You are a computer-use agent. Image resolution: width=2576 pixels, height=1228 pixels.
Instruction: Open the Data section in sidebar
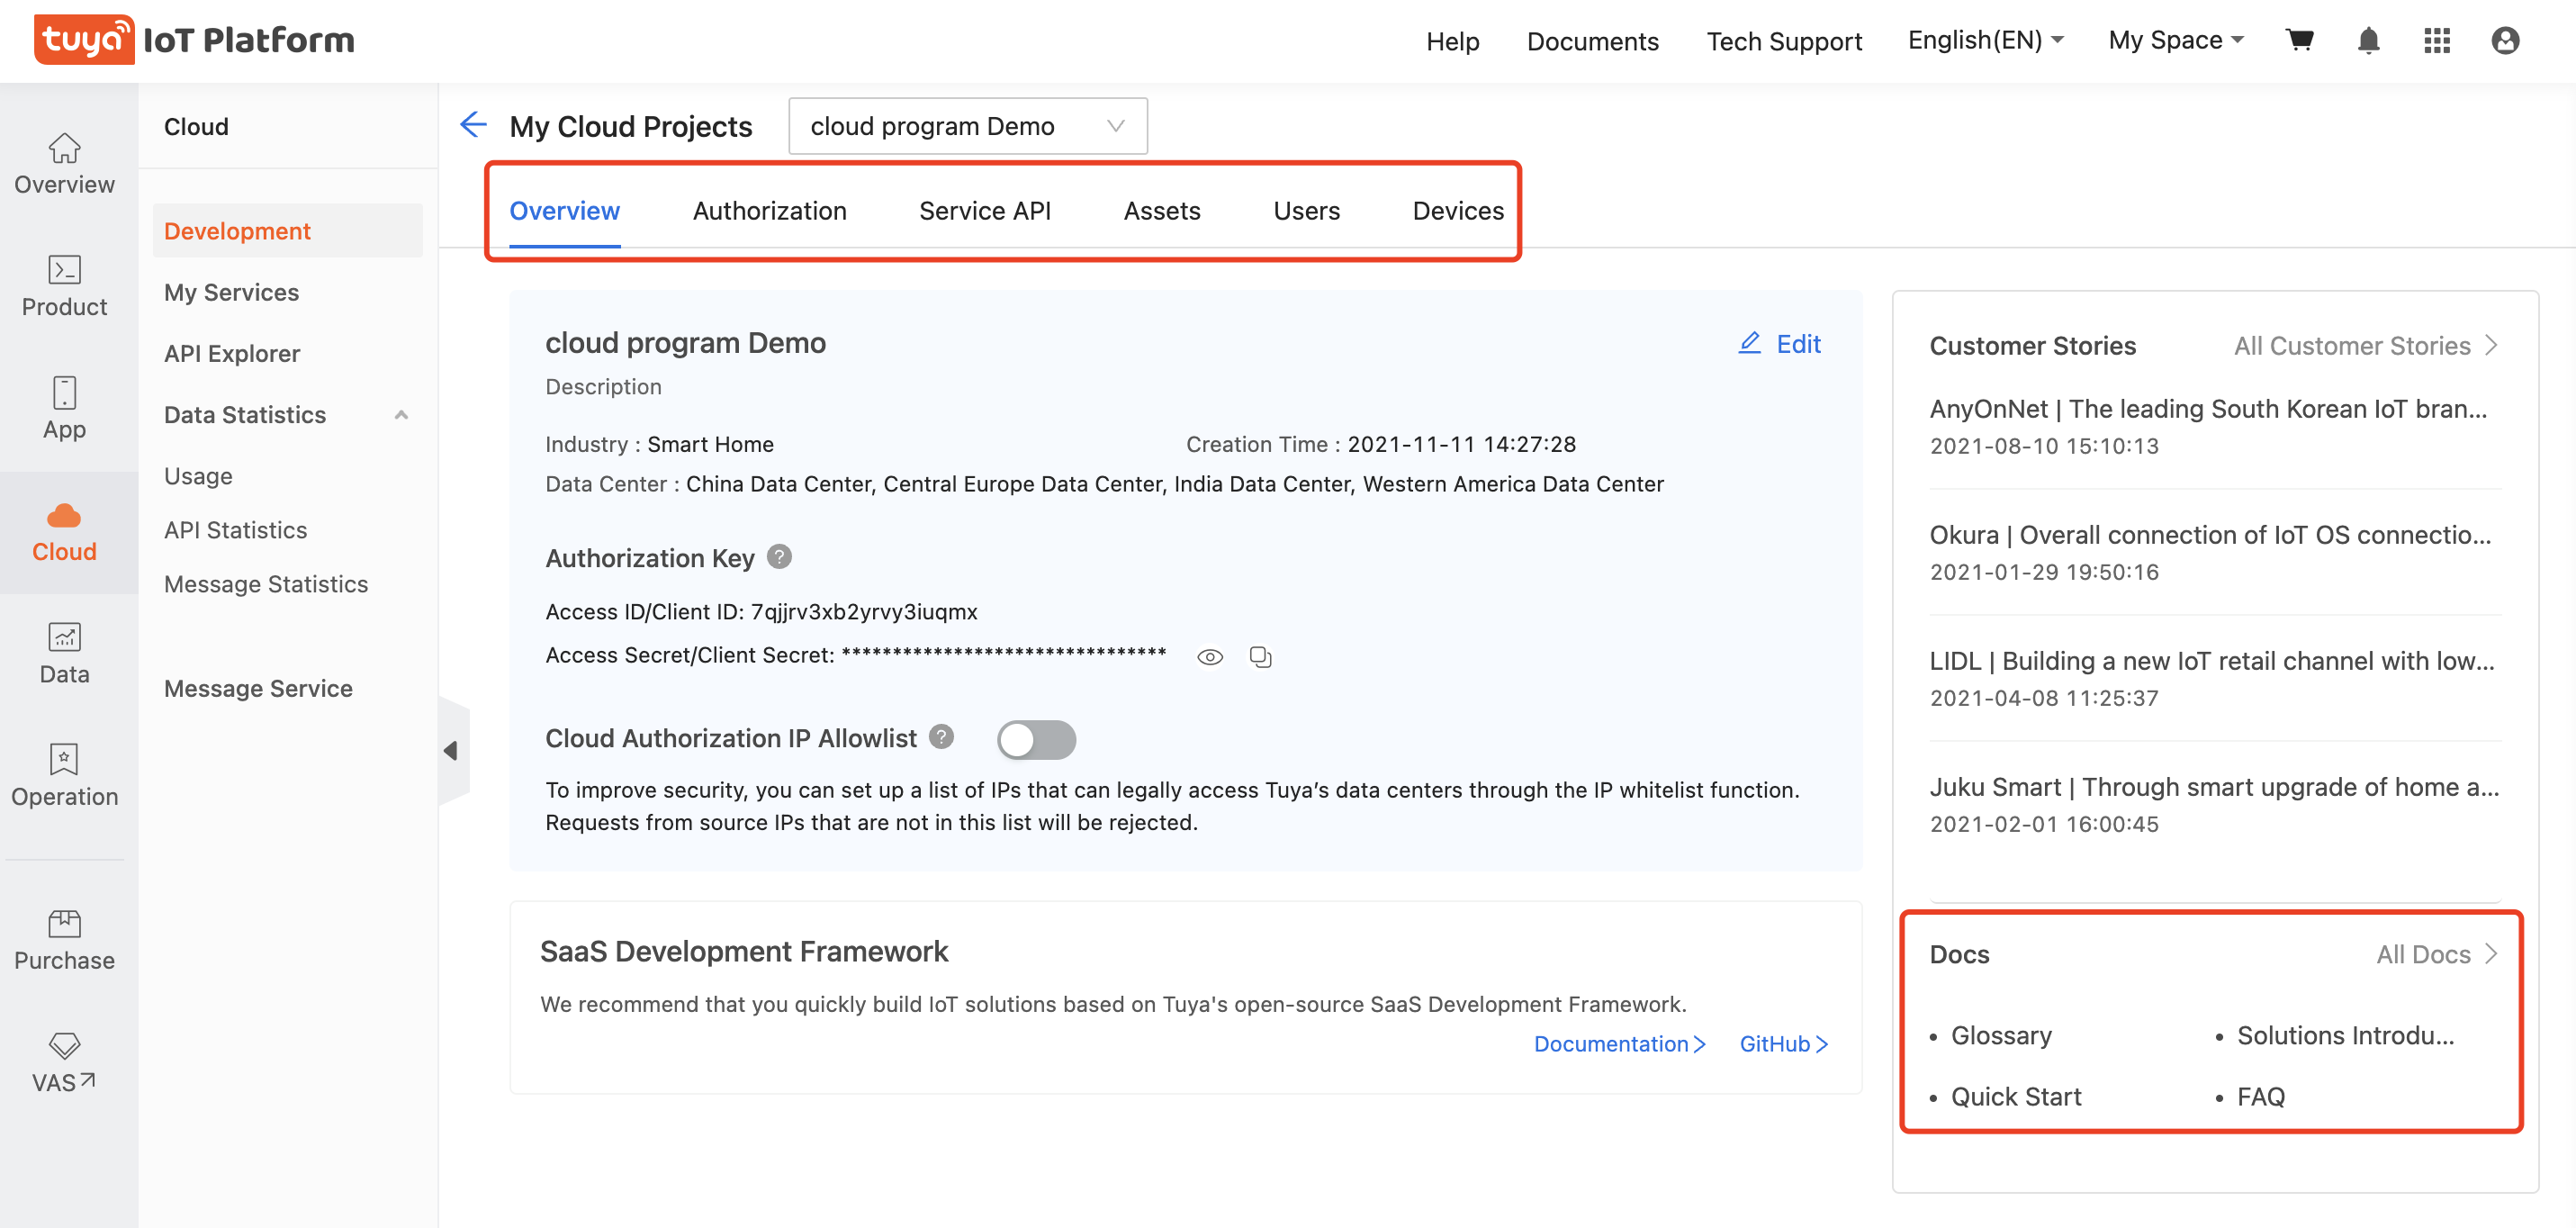[x=65, y=654]
